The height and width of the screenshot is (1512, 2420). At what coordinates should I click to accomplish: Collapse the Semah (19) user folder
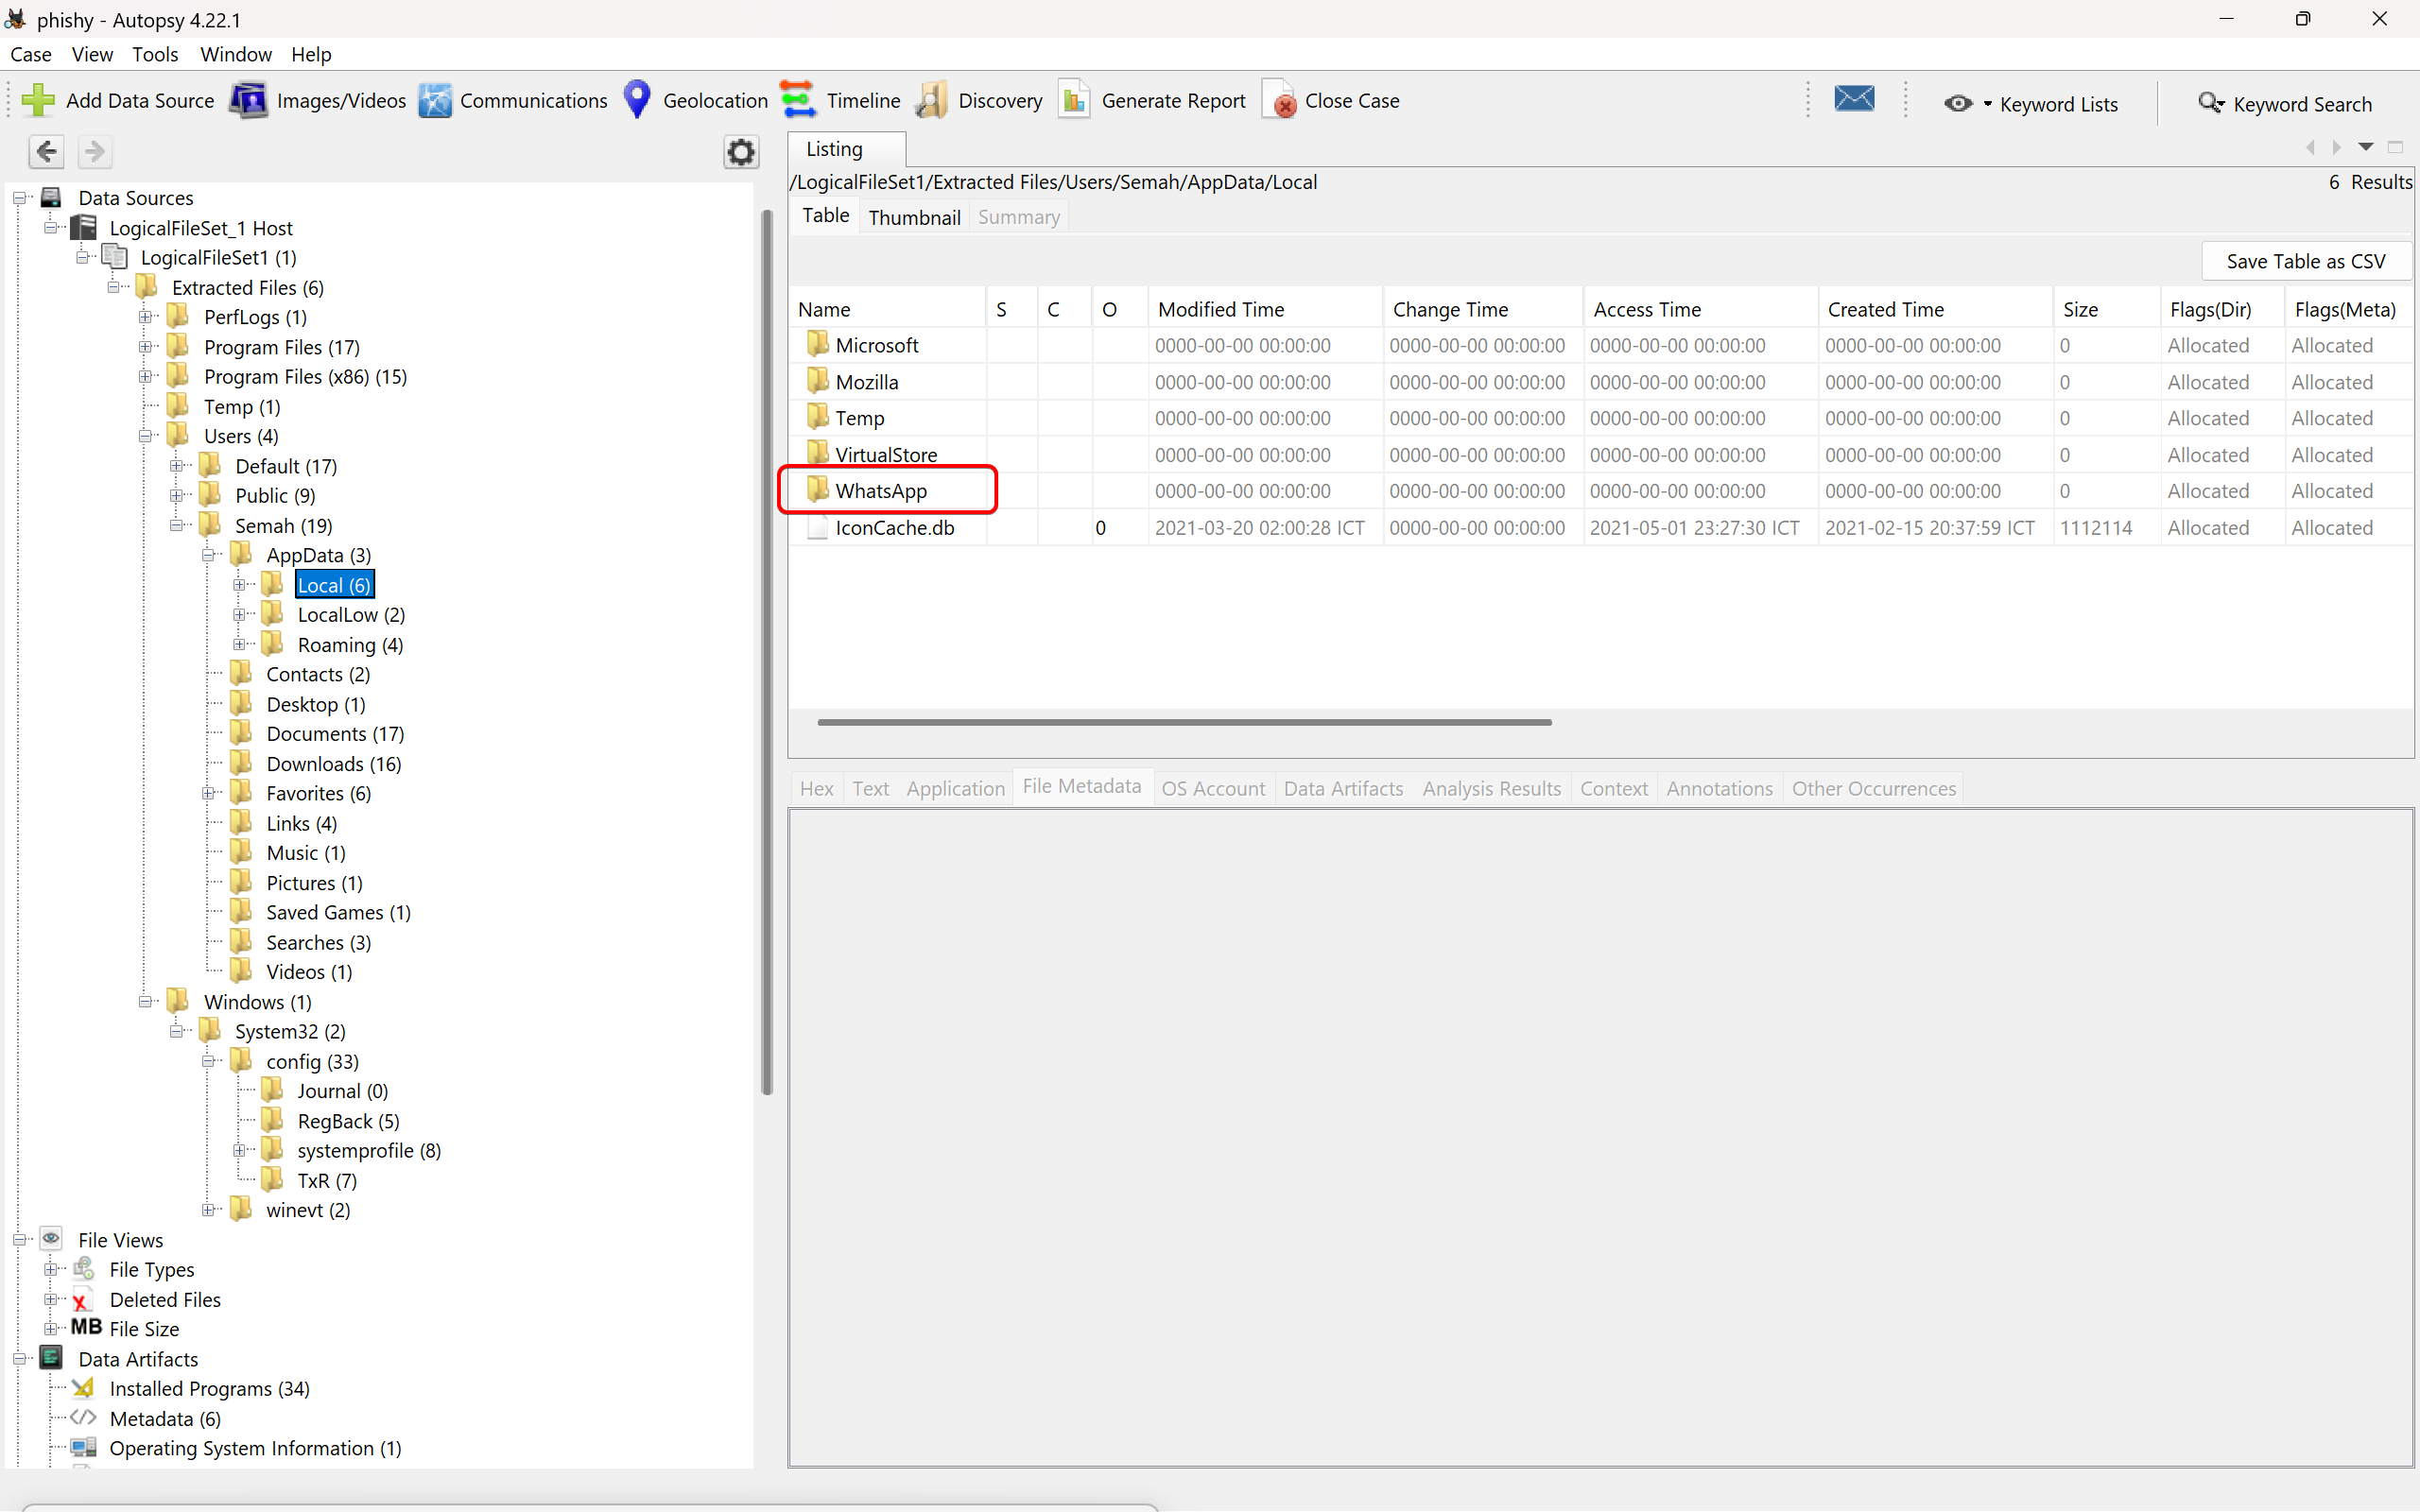[177, 525]
